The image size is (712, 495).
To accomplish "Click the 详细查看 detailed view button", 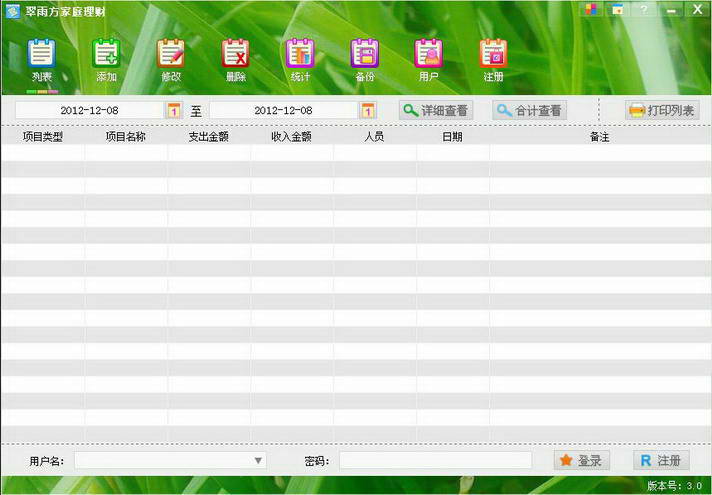I will 436,110.
